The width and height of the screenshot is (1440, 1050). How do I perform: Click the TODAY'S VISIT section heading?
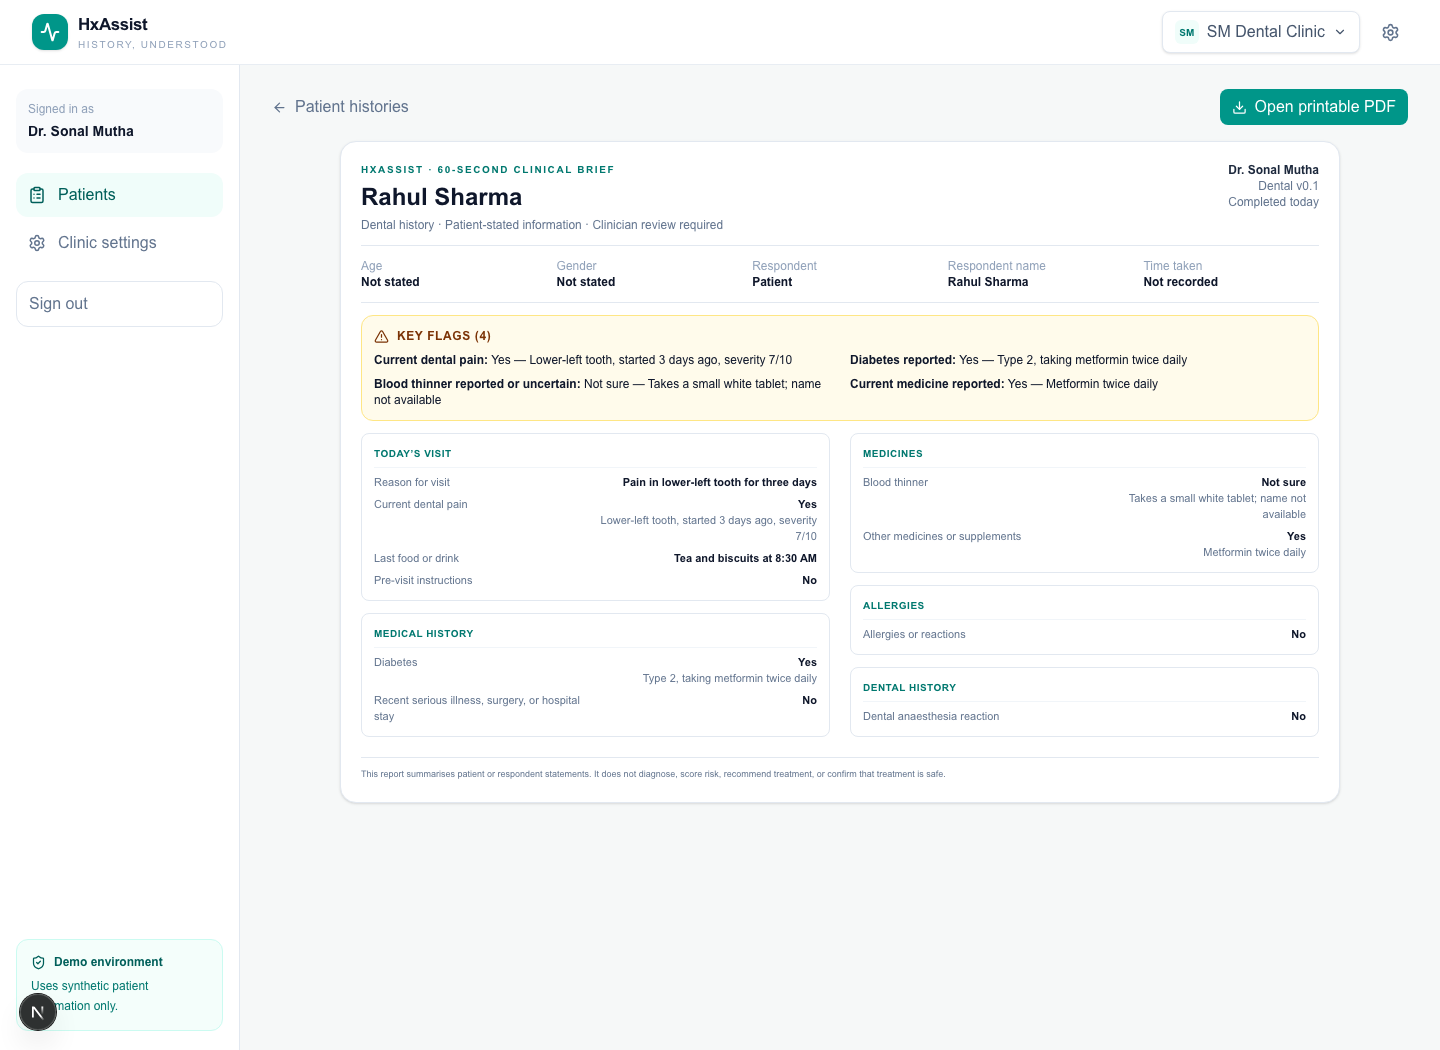[x=412, y=454]
